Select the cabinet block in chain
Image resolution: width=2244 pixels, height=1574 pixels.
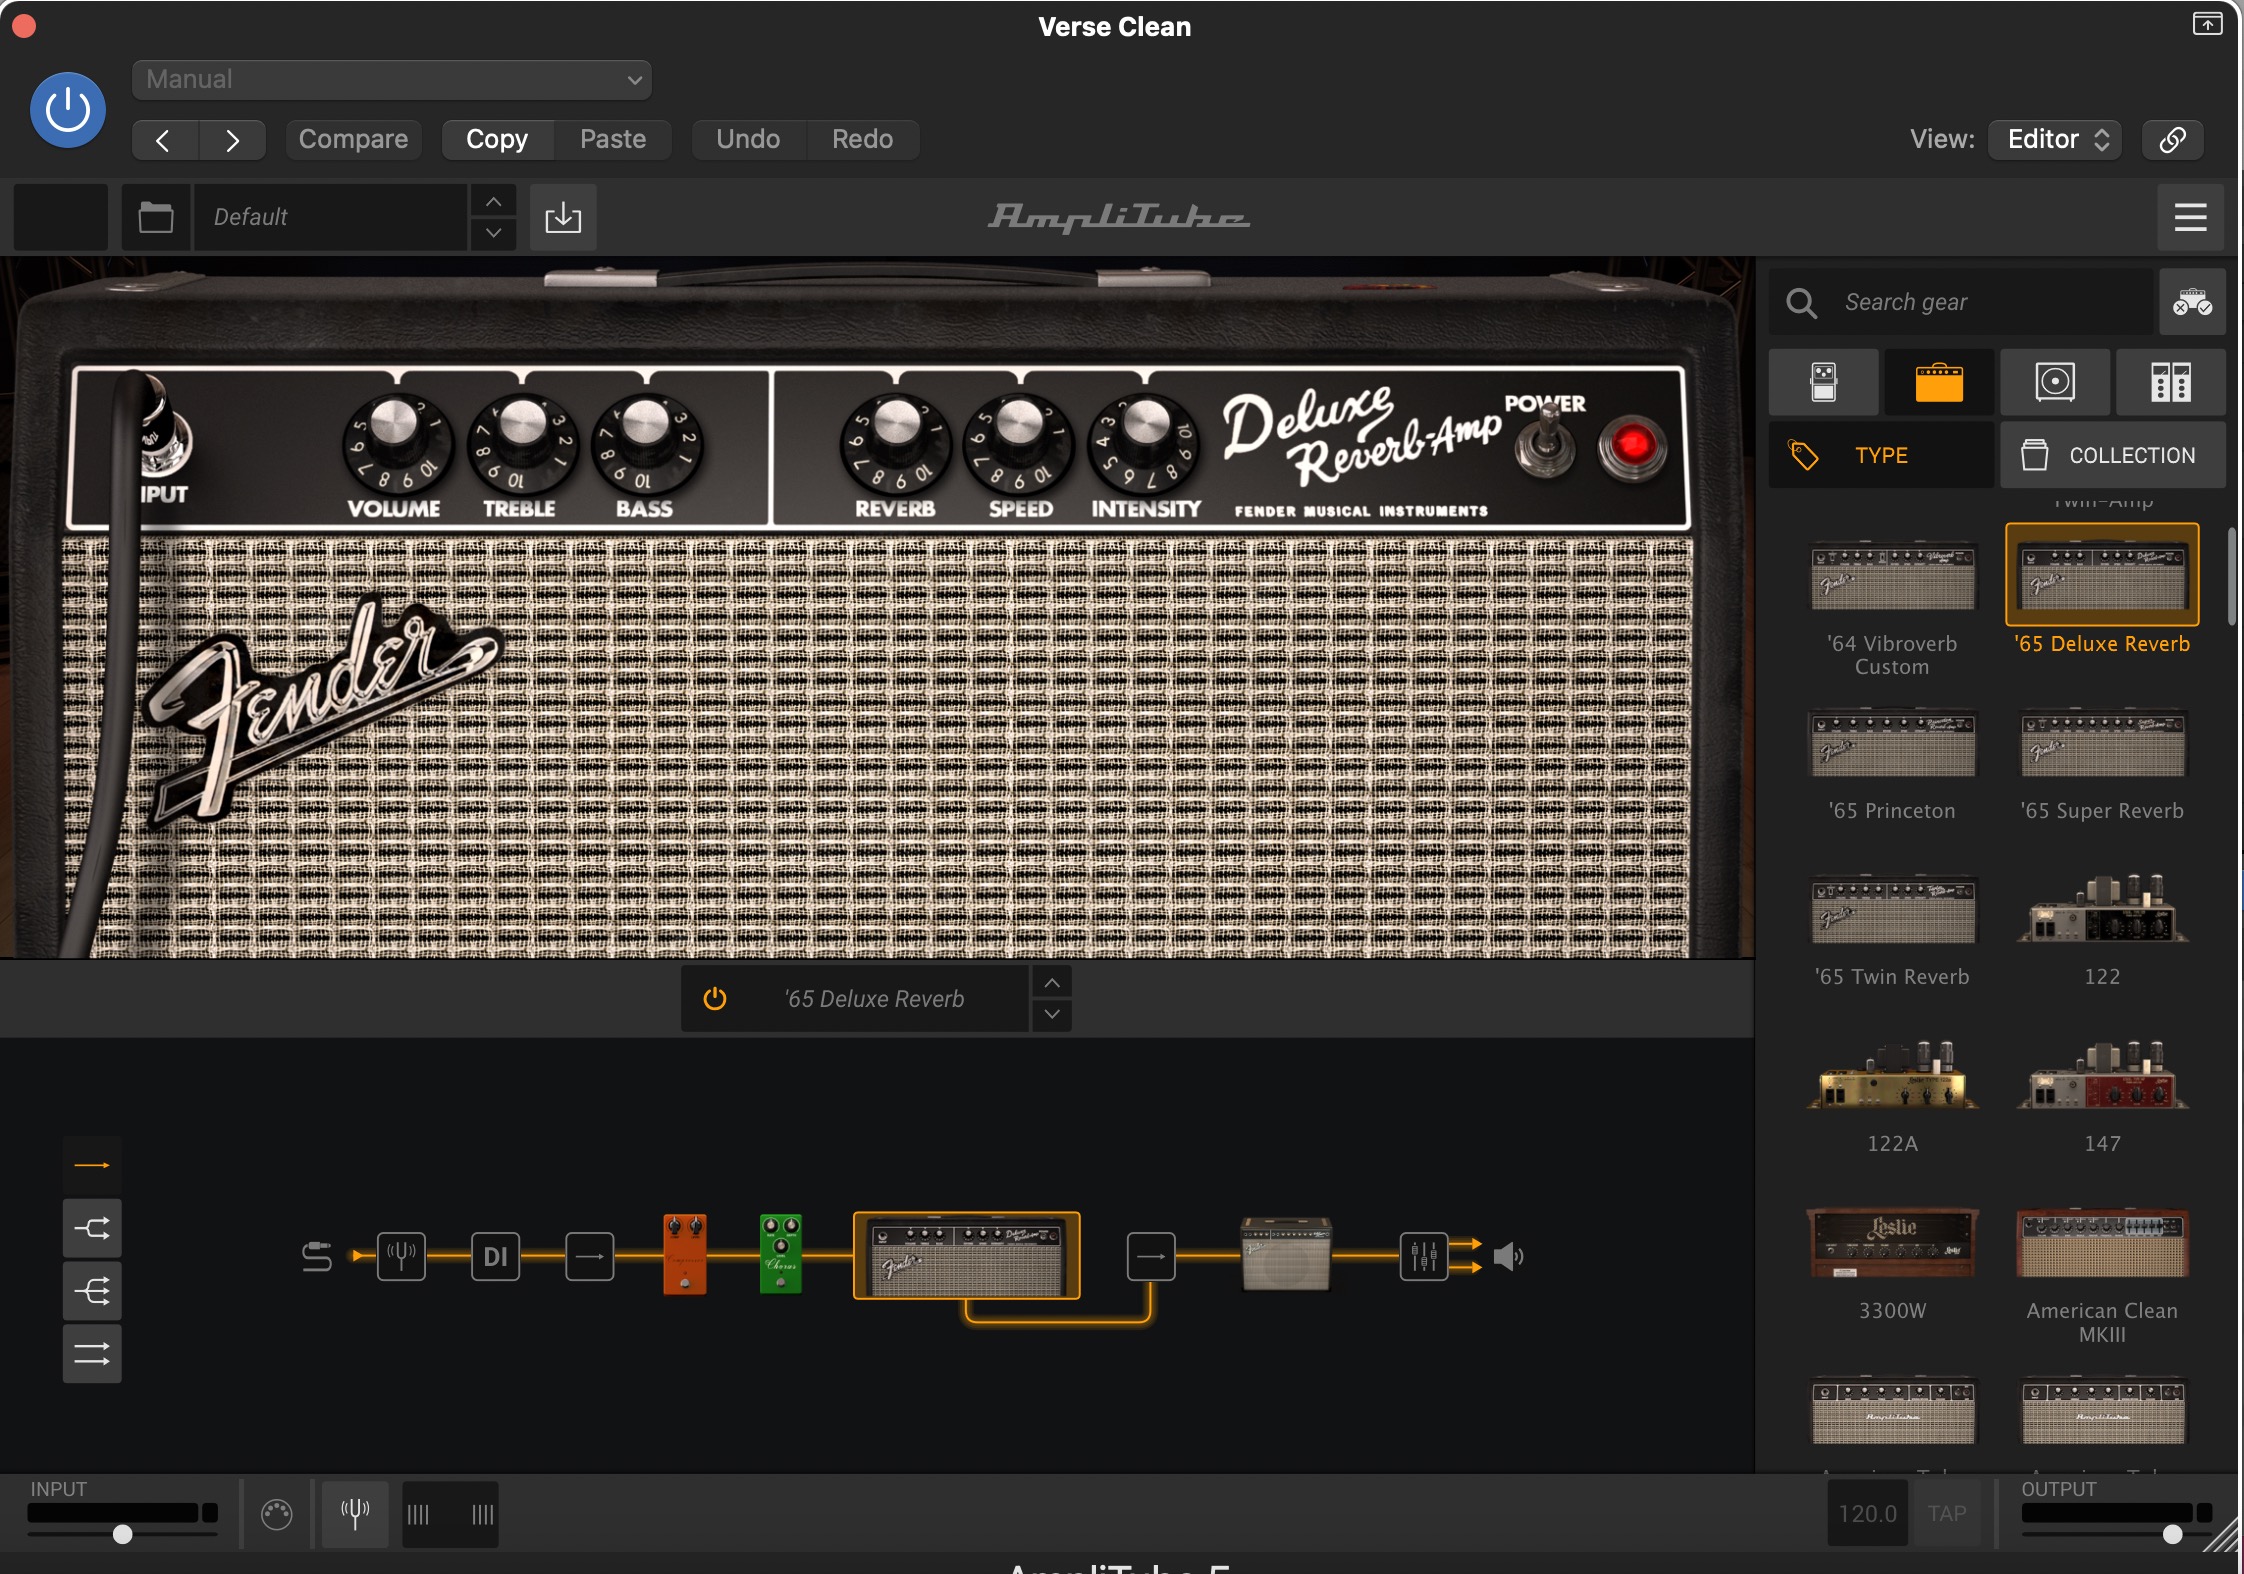[x=1286, y=1254]
